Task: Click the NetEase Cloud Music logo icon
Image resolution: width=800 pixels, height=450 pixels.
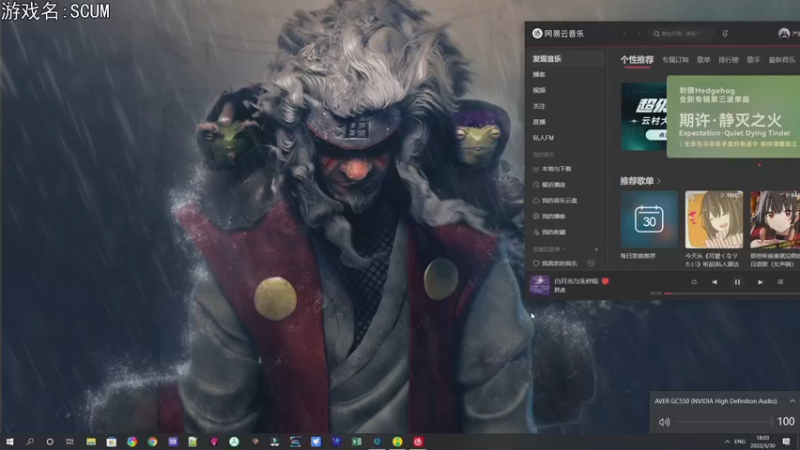Action: pyautogui.click(x=537, y=34)
